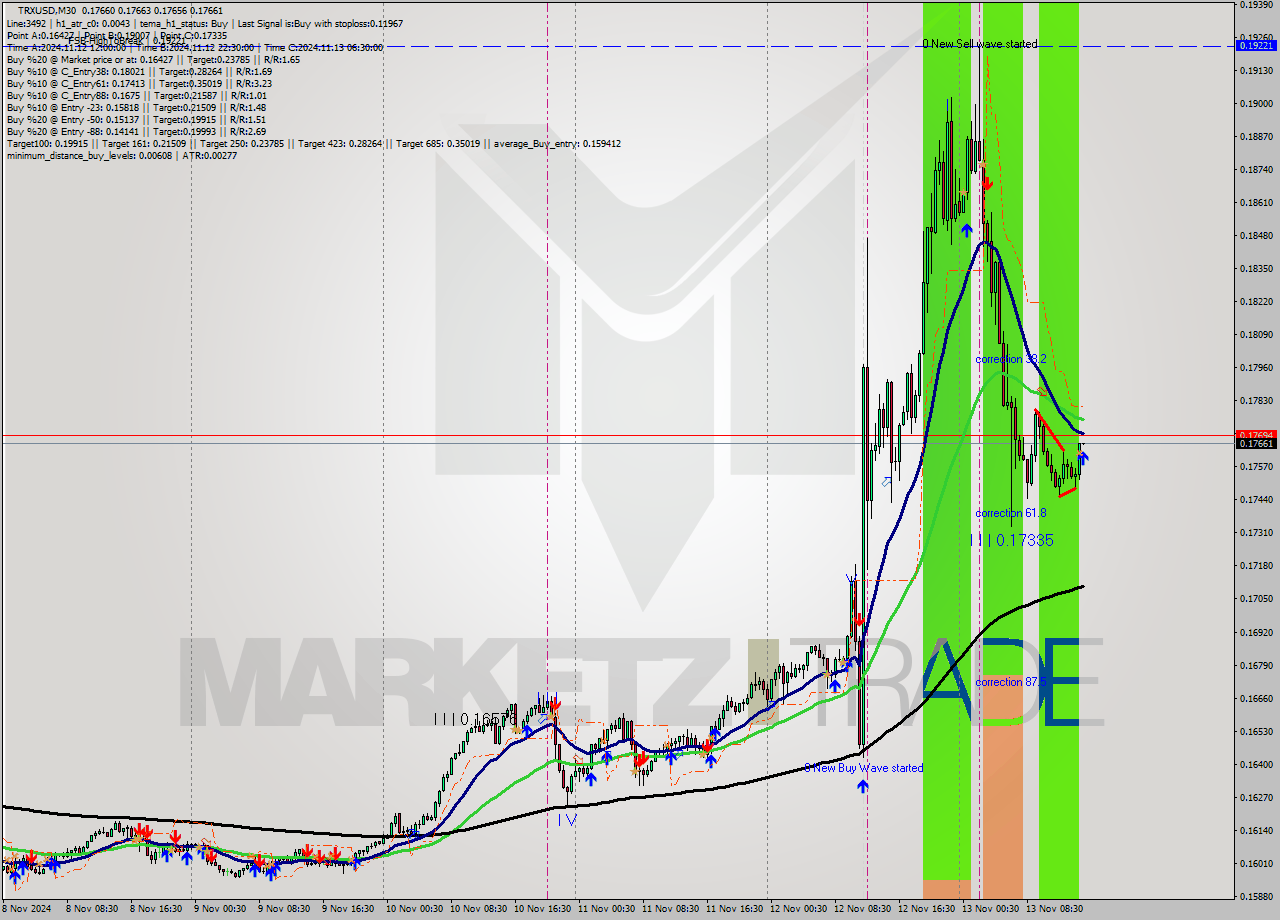Select the '11 Nov 08:30' time axis label
This screenshot has height=920, width=1280.
[671, 909]
